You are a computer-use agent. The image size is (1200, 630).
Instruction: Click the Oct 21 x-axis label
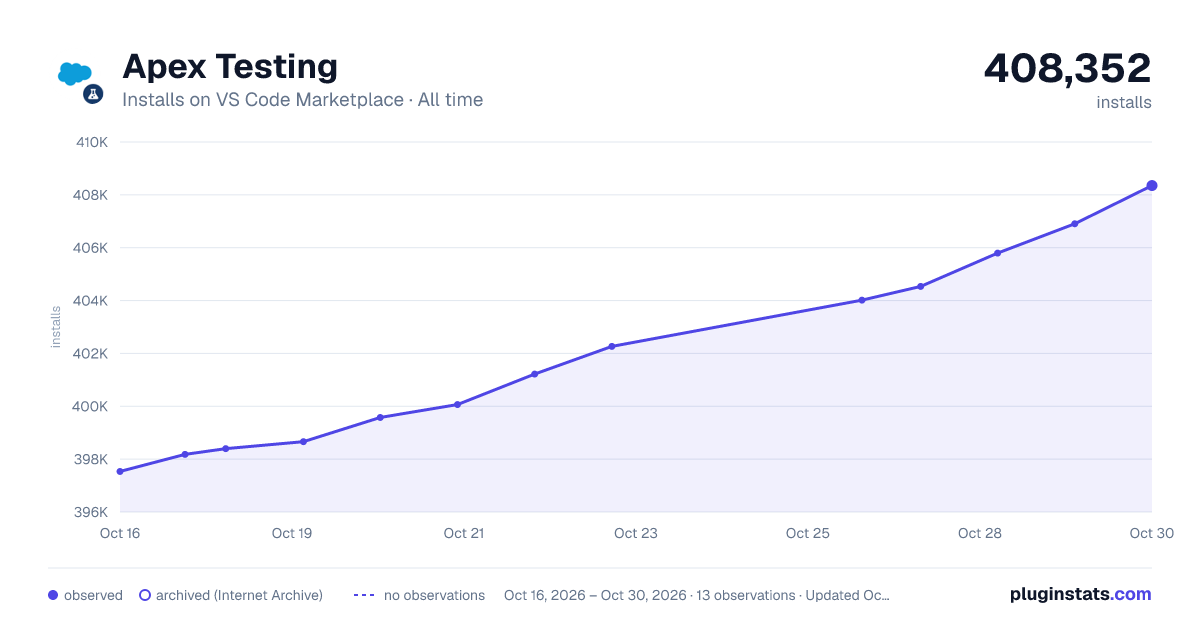tap(464, 533)
